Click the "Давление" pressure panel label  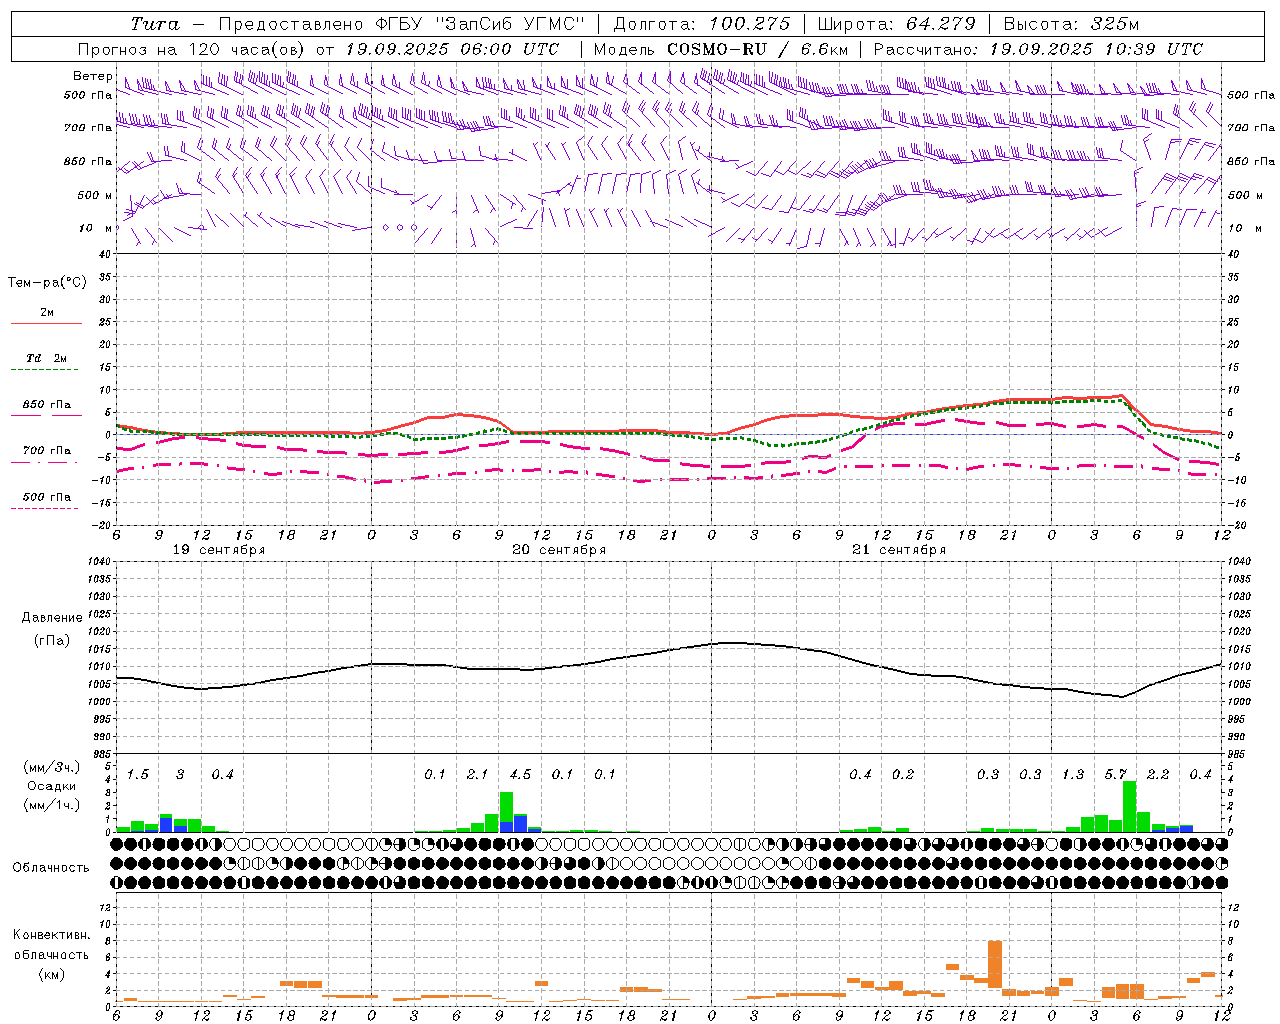tap(52, 618)
